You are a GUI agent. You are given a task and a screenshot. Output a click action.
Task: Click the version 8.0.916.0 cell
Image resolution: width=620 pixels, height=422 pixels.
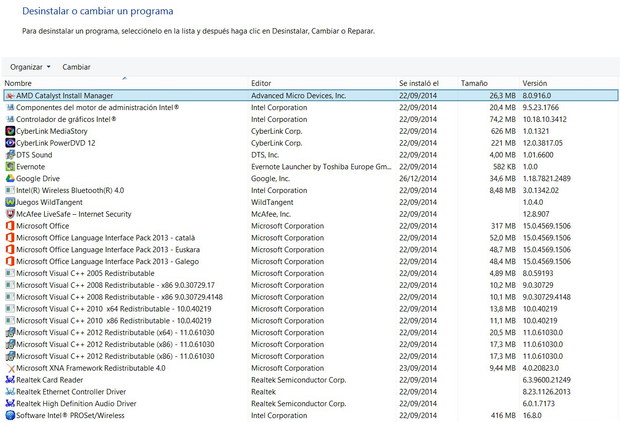click(x=537, y=96)
